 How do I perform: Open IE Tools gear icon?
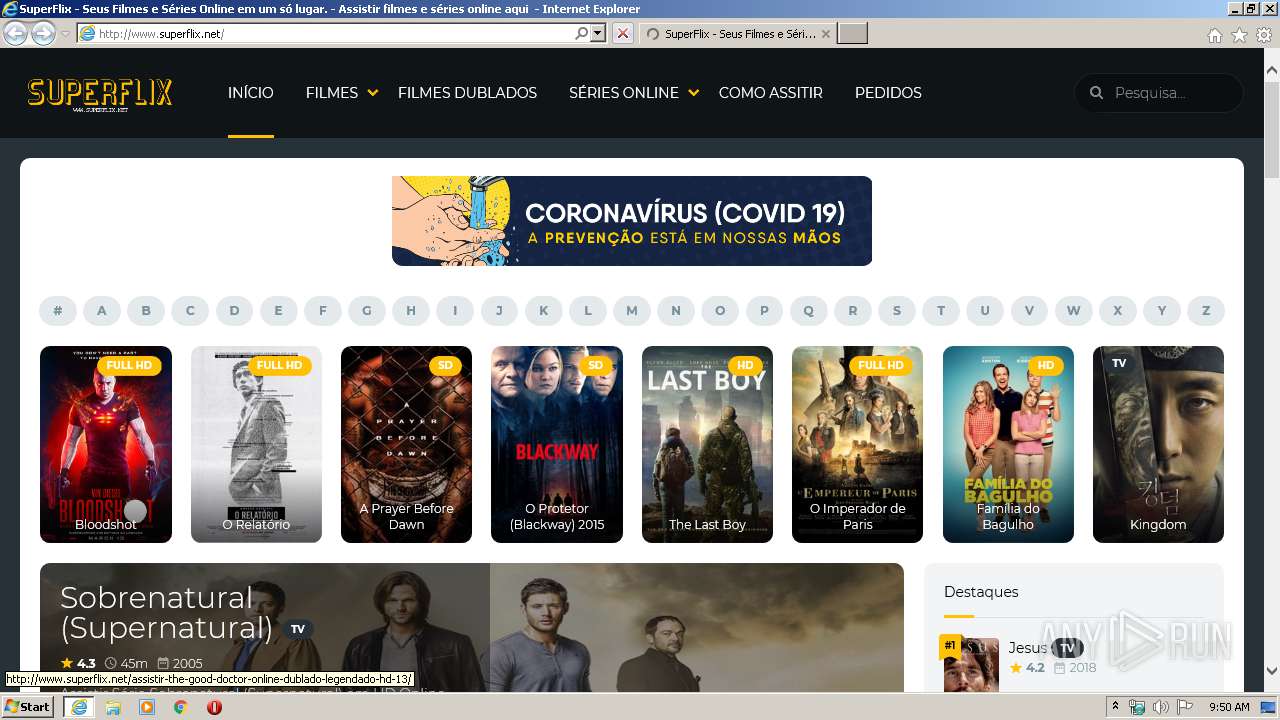coord(1264,35)
